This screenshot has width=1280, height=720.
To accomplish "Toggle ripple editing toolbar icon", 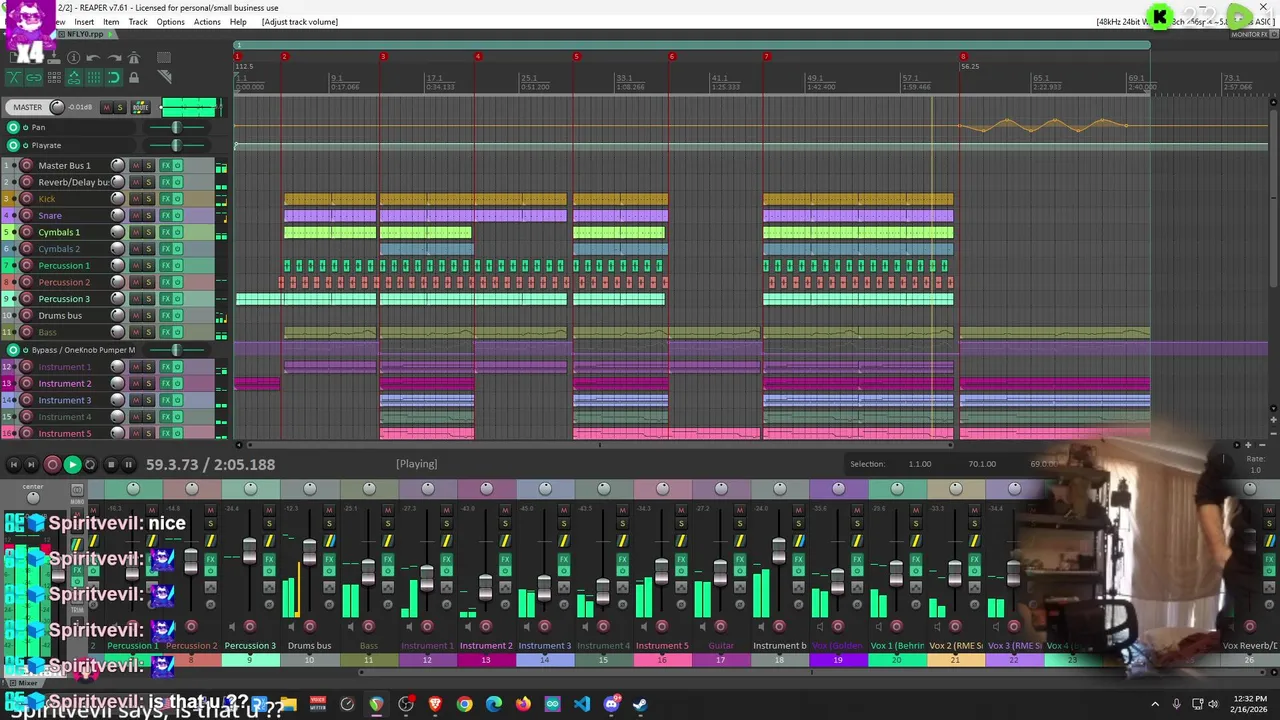I will tap(54, 77).
